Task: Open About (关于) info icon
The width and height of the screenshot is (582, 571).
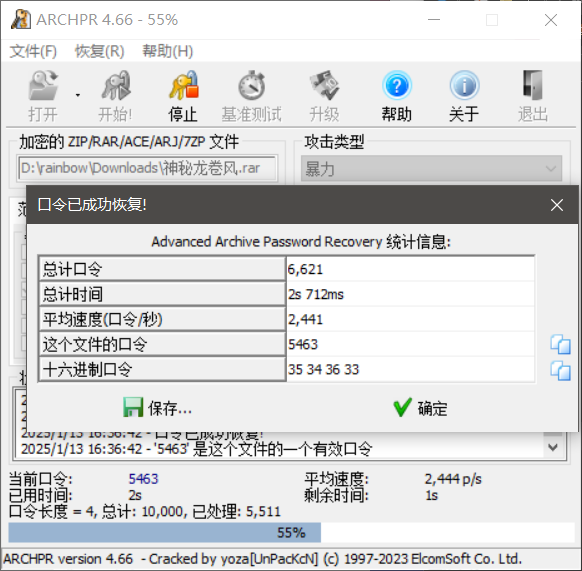Action: click(464, 86)
